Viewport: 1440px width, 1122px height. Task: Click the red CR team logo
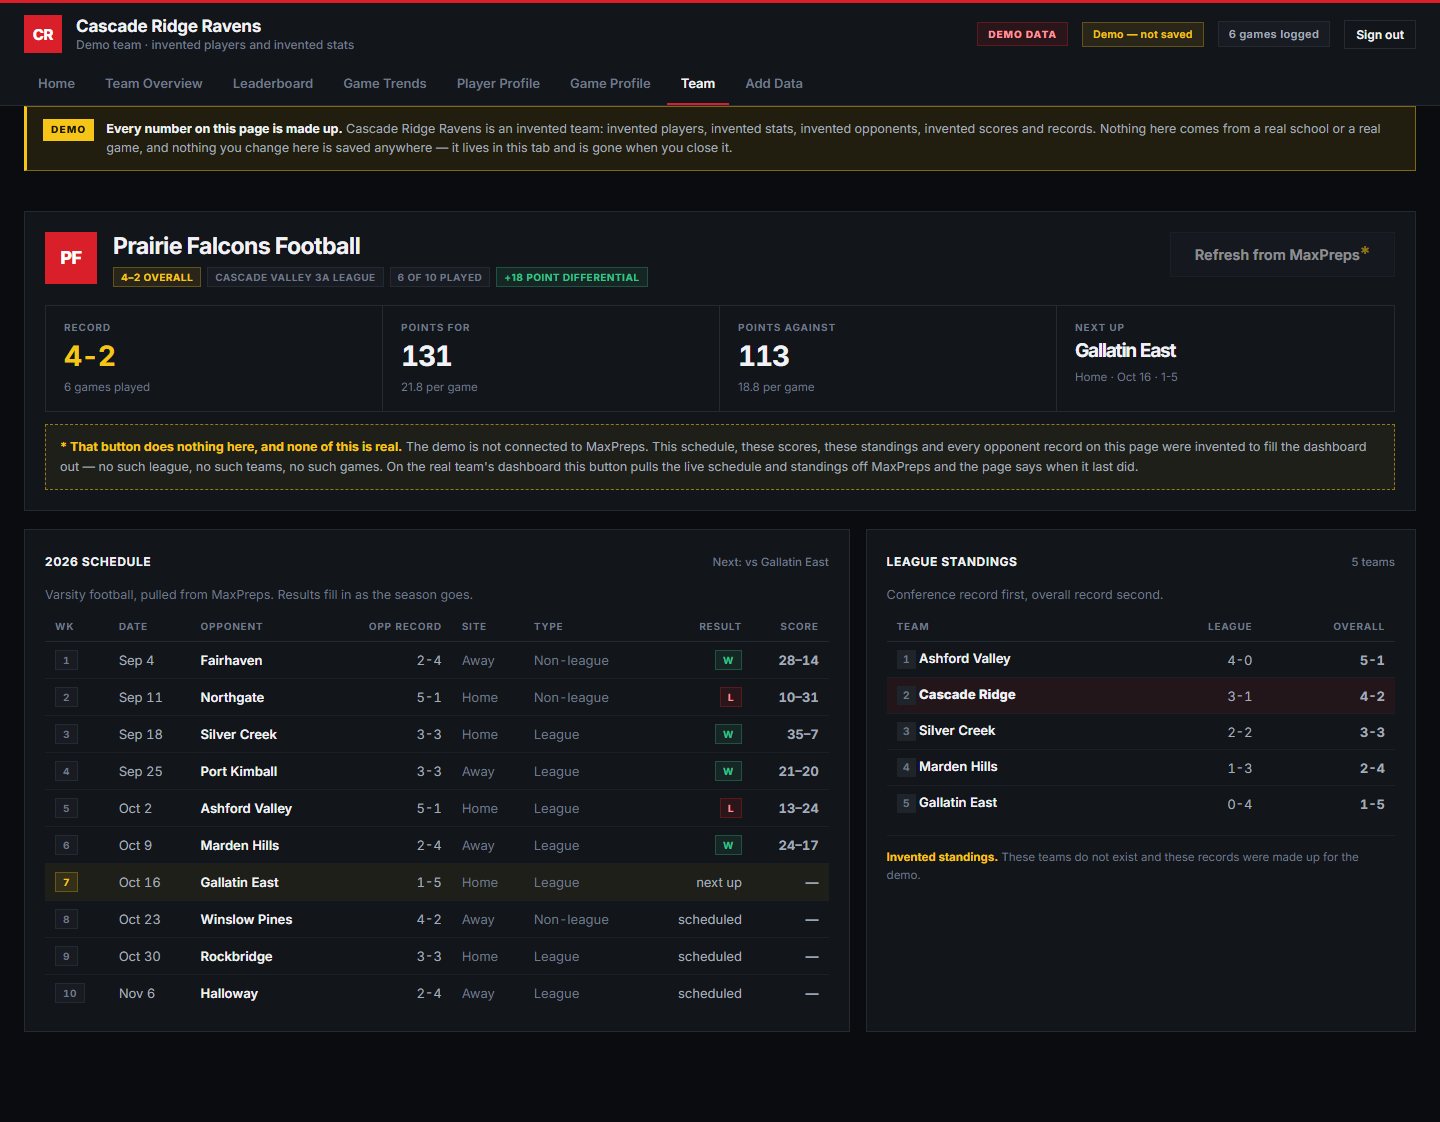[x=43, y=34]
